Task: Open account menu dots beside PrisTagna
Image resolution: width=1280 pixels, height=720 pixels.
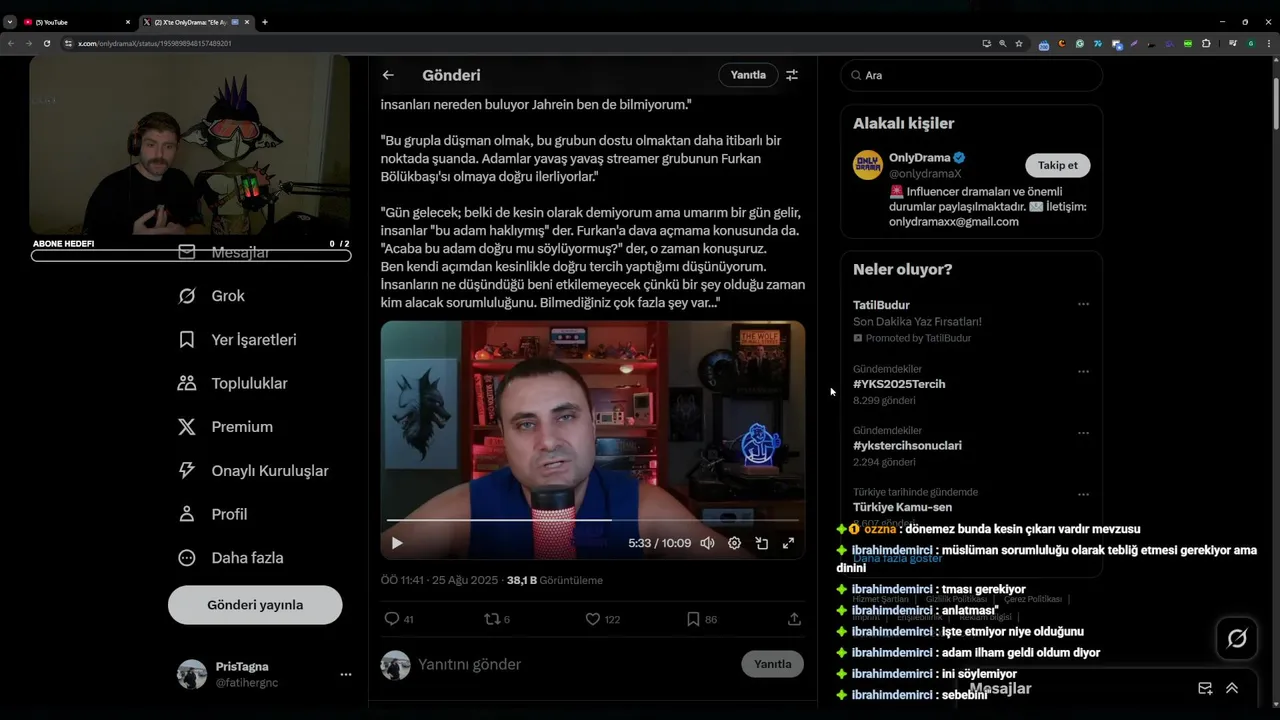Action: tap(346, 674)
